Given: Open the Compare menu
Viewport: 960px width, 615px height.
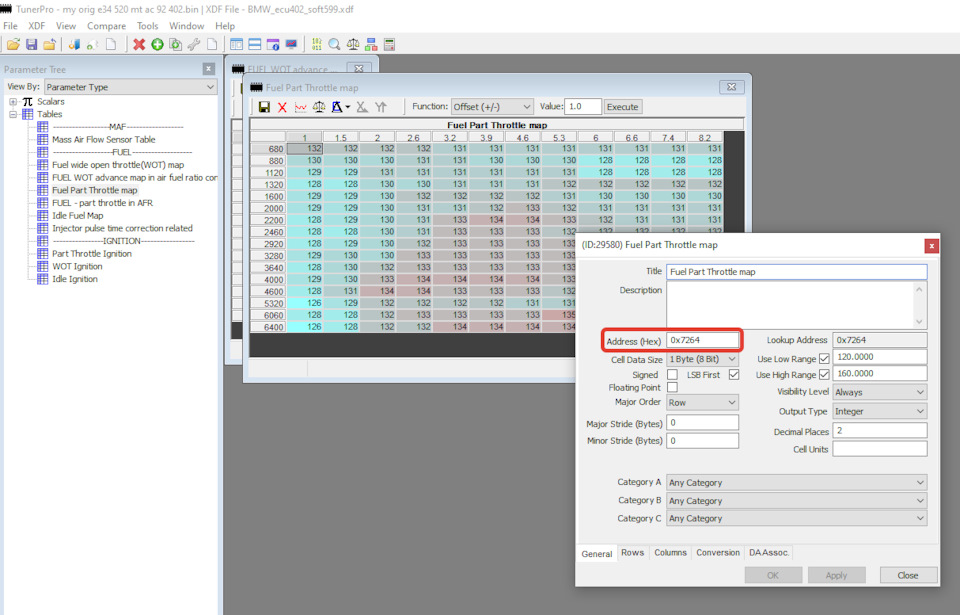Looking at the screenshot, I should pyautogui.click(x=107, y=26).
